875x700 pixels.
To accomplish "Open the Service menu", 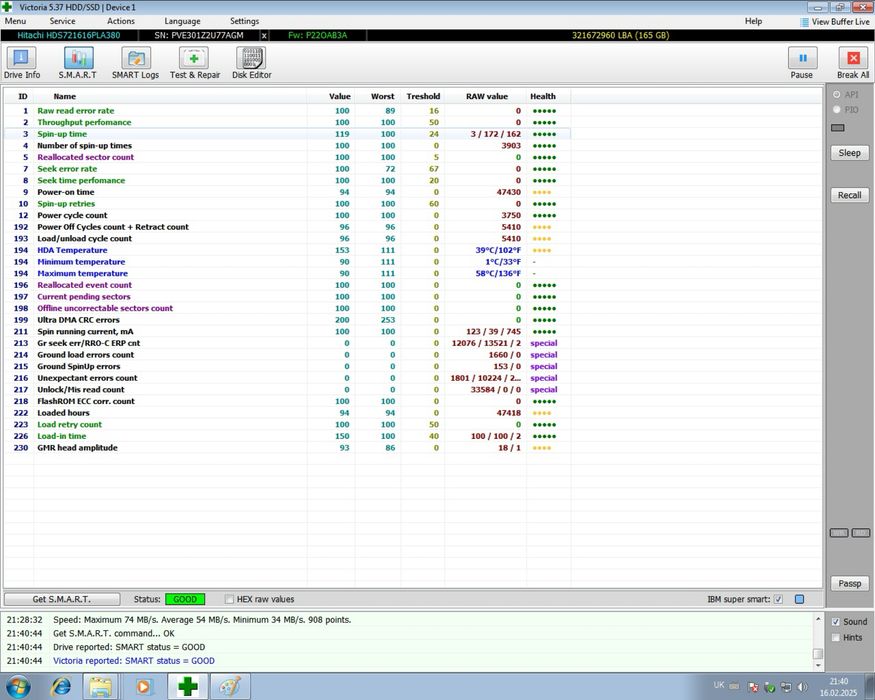I will coord(62,21).
